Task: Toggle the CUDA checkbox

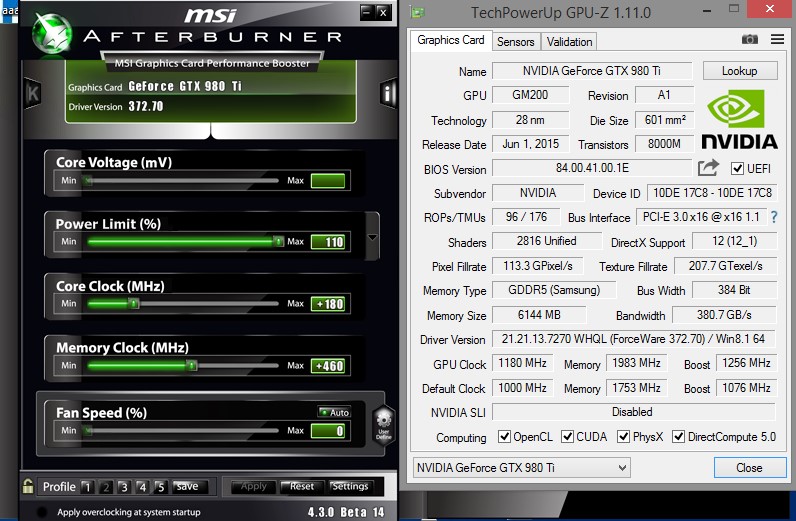Action: (568, 437)
